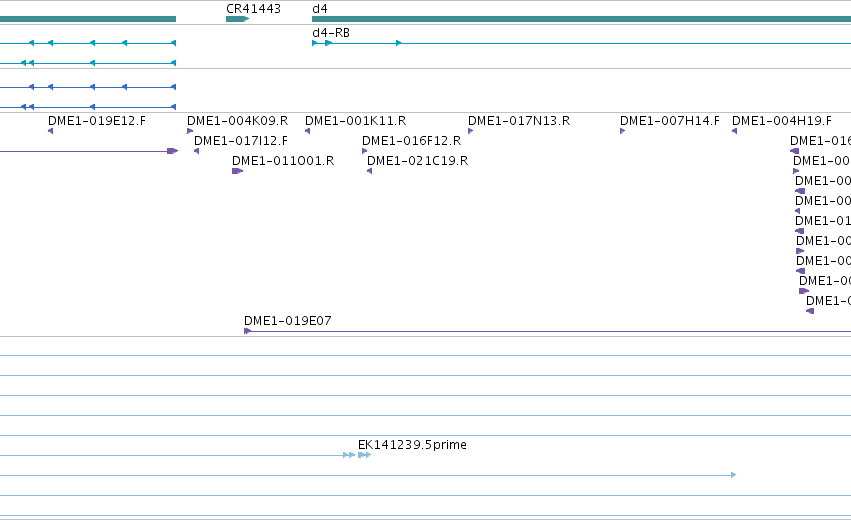
Task: Select the double-arrow glyph under EK141239.5prime
Action: point(365,455)
